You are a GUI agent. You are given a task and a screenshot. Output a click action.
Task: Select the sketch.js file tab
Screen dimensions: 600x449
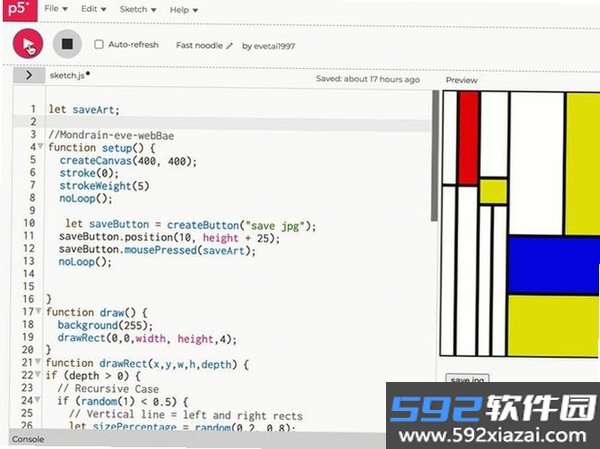(67, 75)
